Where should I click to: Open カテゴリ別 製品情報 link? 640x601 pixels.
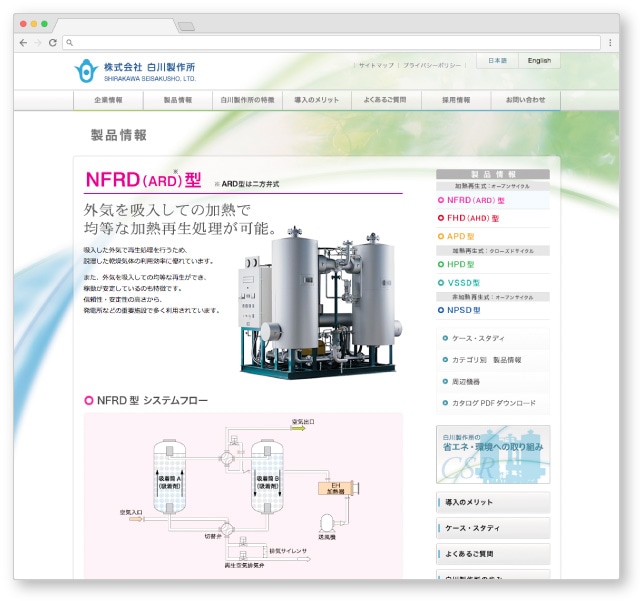click(x=493, y=360)
